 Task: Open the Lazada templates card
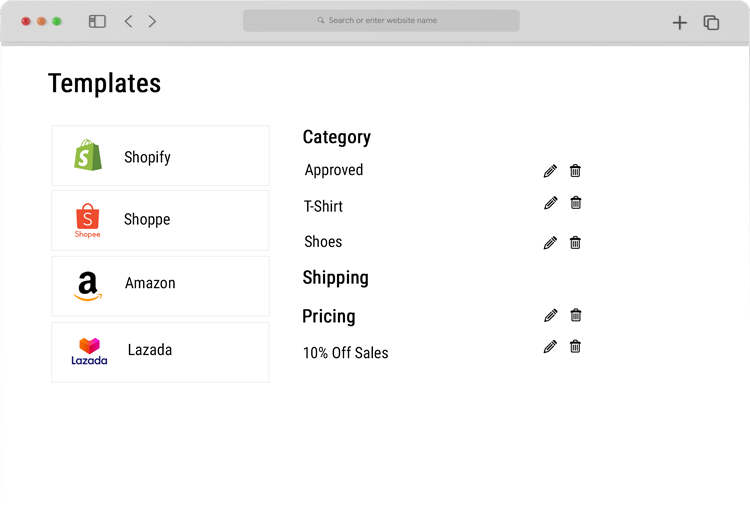pyautogui.click(x=160, y=352)
